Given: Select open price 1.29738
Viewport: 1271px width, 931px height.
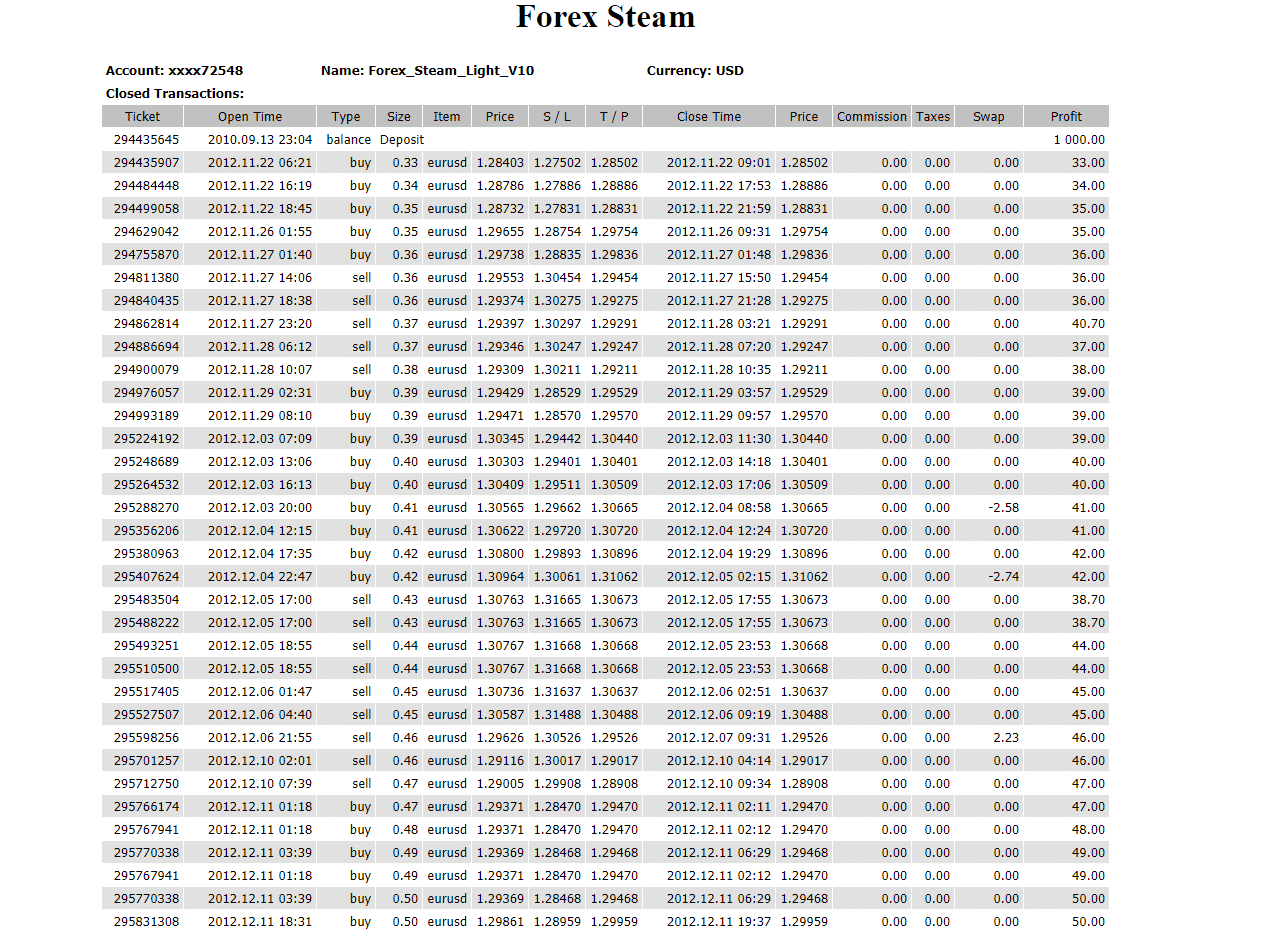Looking at the screenshot, I should coord(500,255).
